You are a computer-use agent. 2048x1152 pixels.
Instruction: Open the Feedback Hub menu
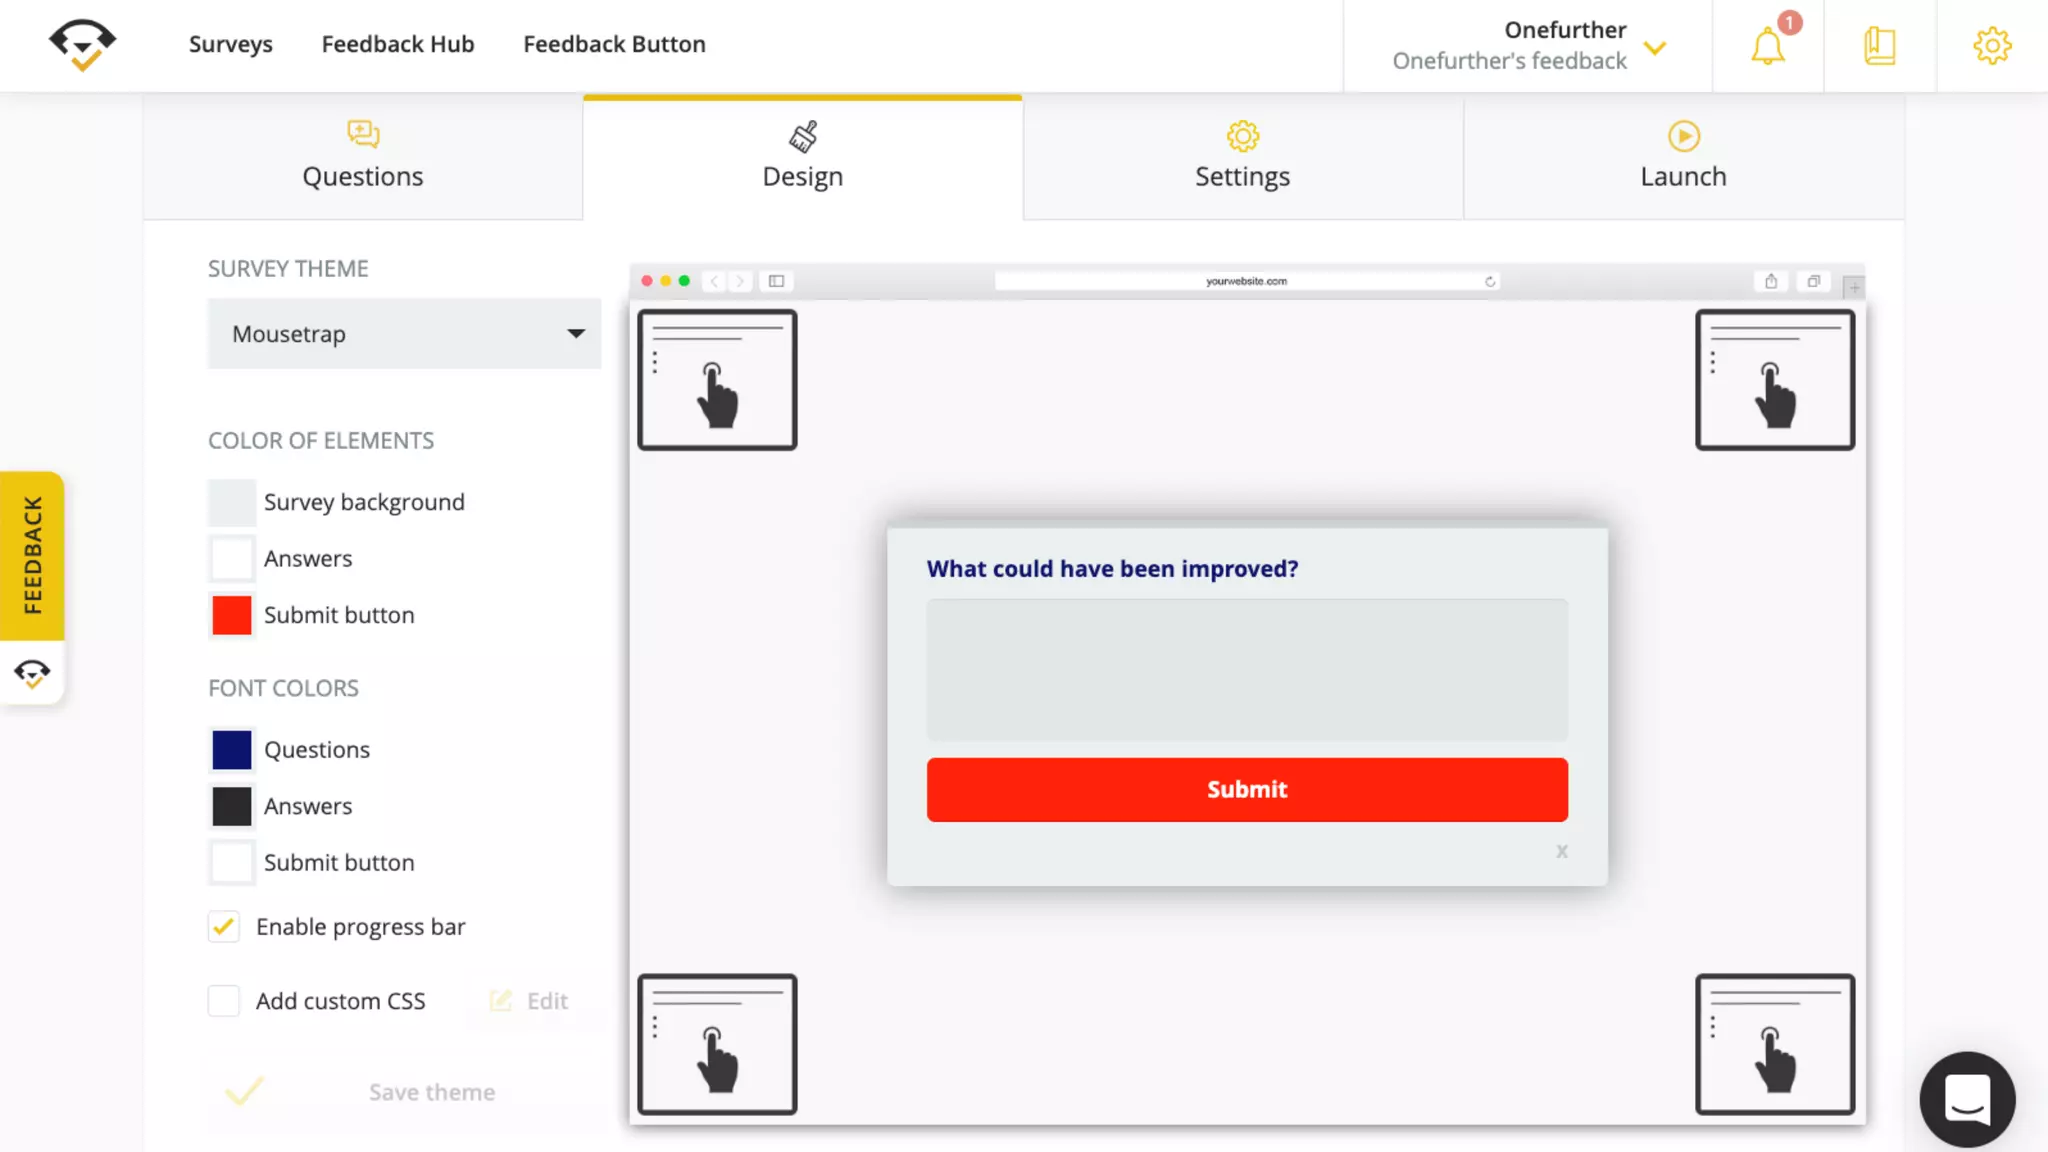(x=397, y=44)
